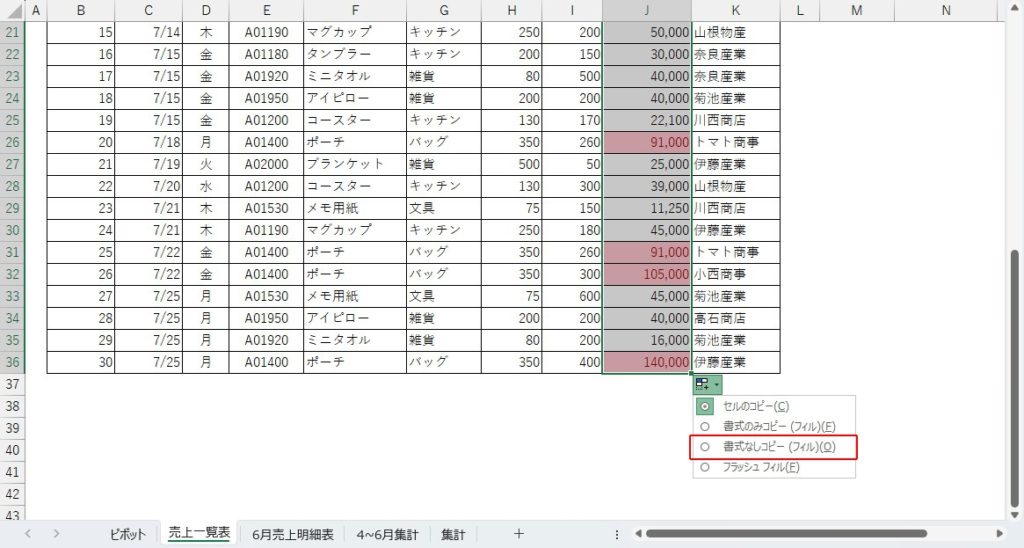
Task: Click the add new sheet plus icon
Action: point(518,533)
